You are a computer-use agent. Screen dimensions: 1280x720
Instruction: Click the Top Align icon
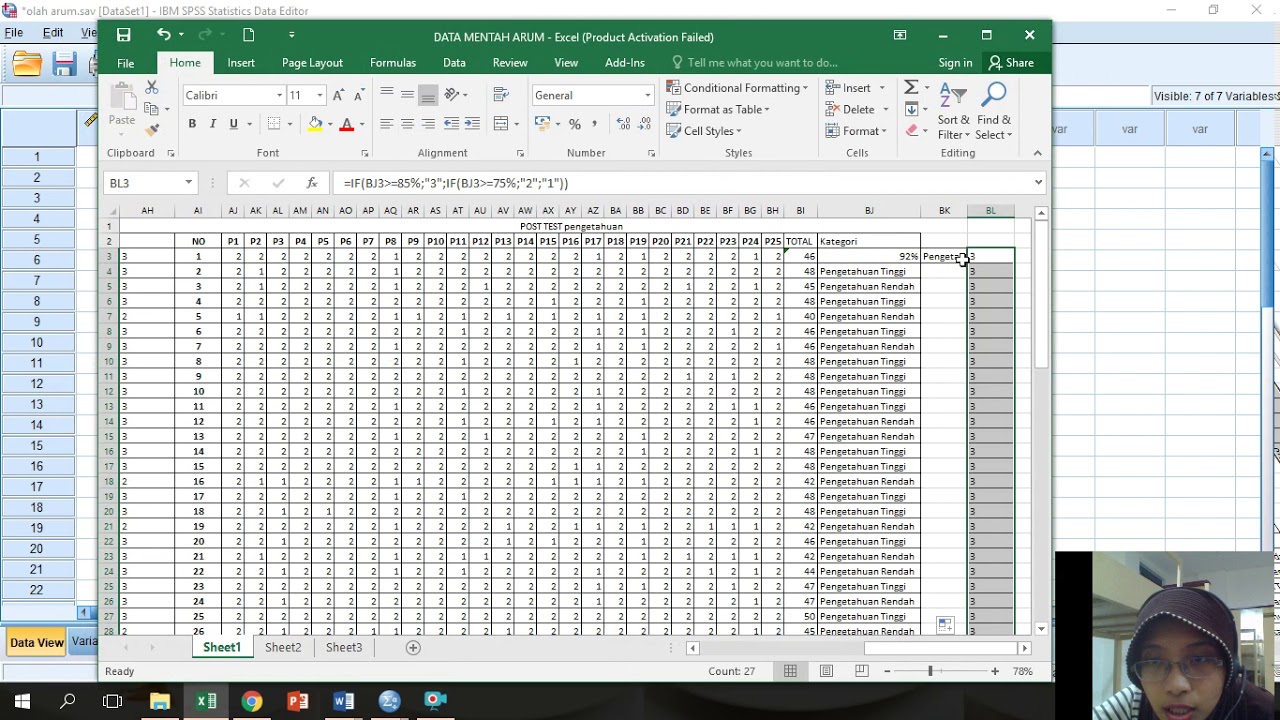click(386, 95)
